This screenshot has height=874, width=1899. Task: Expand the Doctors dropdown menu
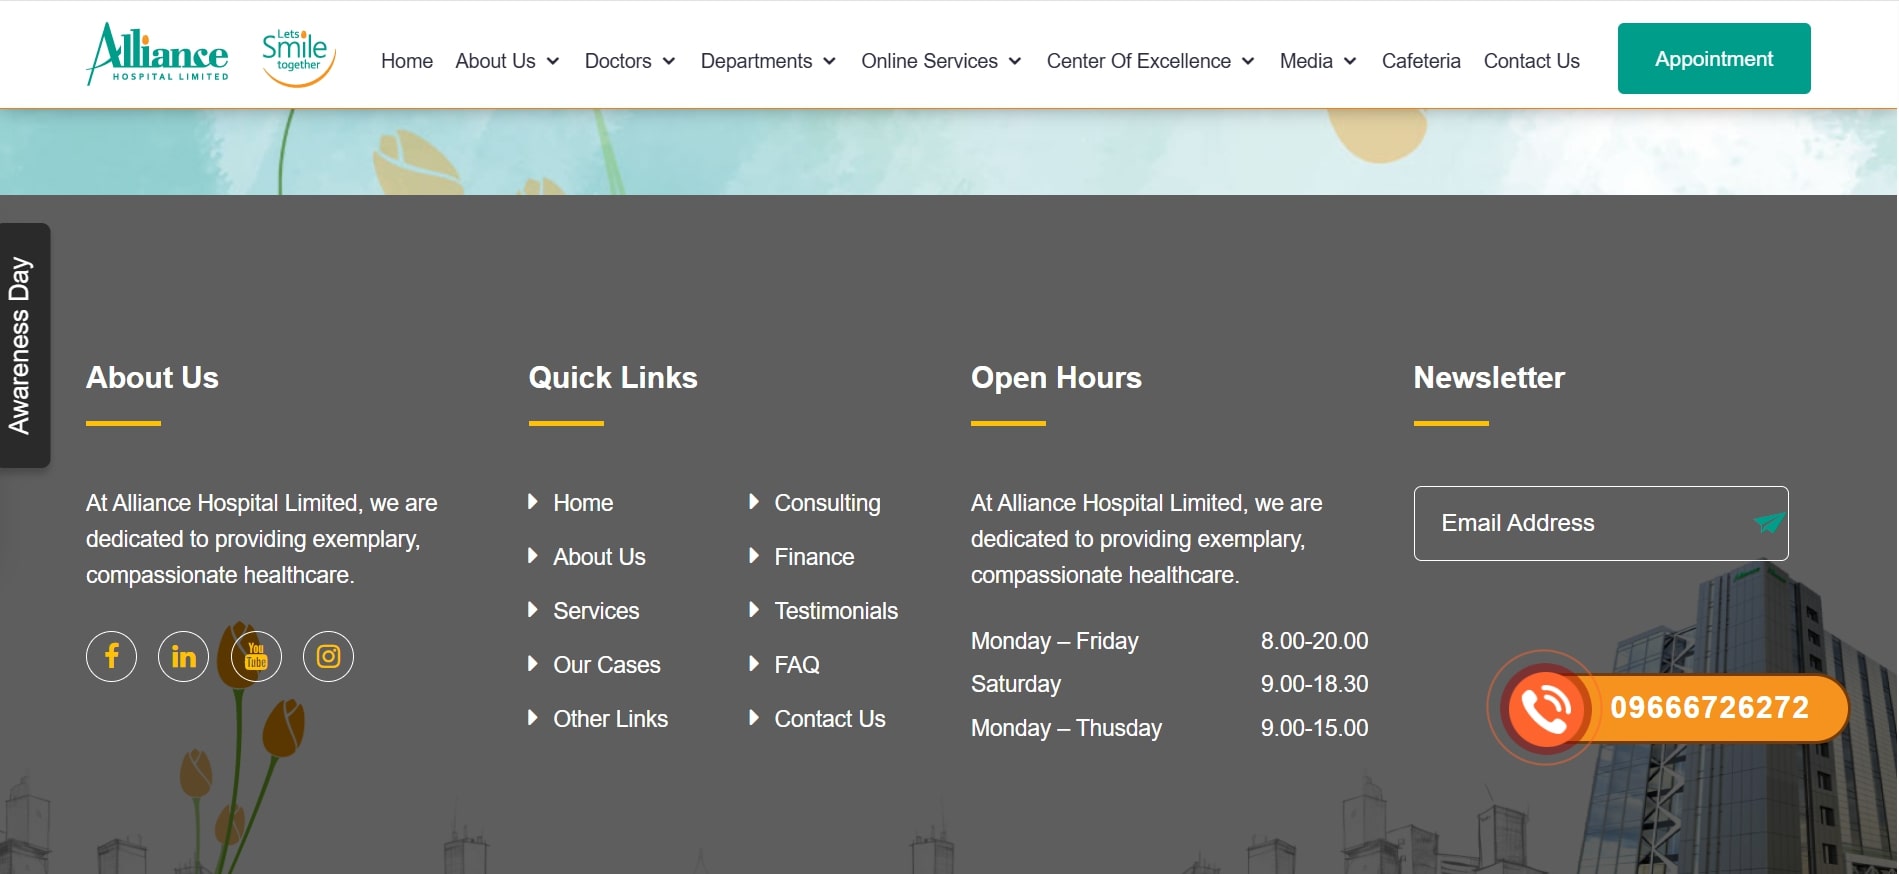pos(629,61)
